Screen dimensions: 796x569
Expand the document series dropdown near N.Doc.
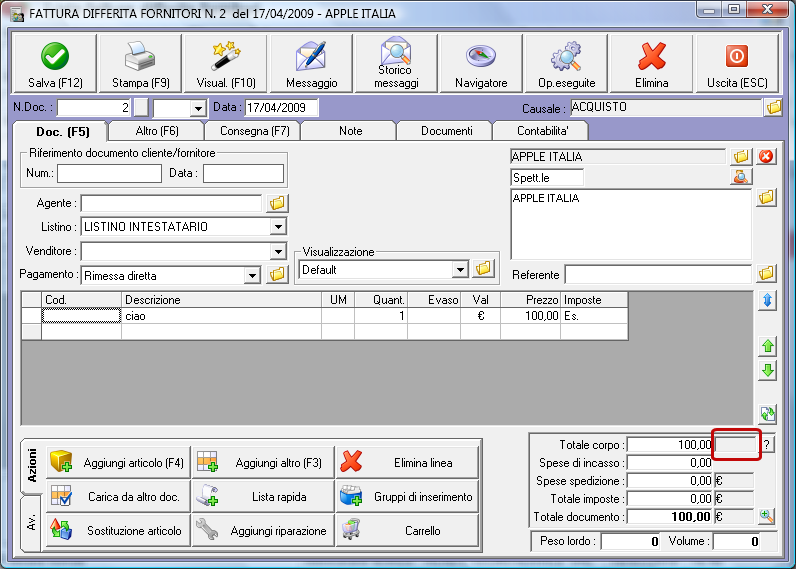198,108
